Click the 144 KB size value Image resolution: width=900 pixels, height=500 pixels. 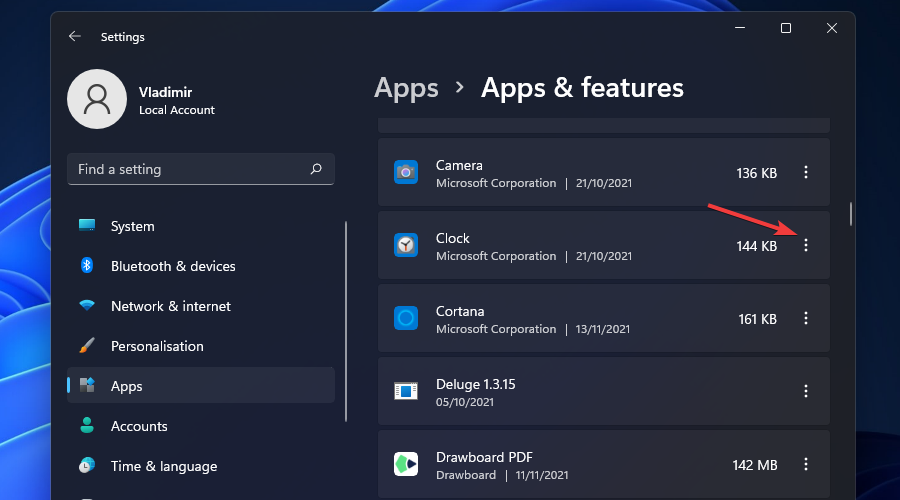757,246
